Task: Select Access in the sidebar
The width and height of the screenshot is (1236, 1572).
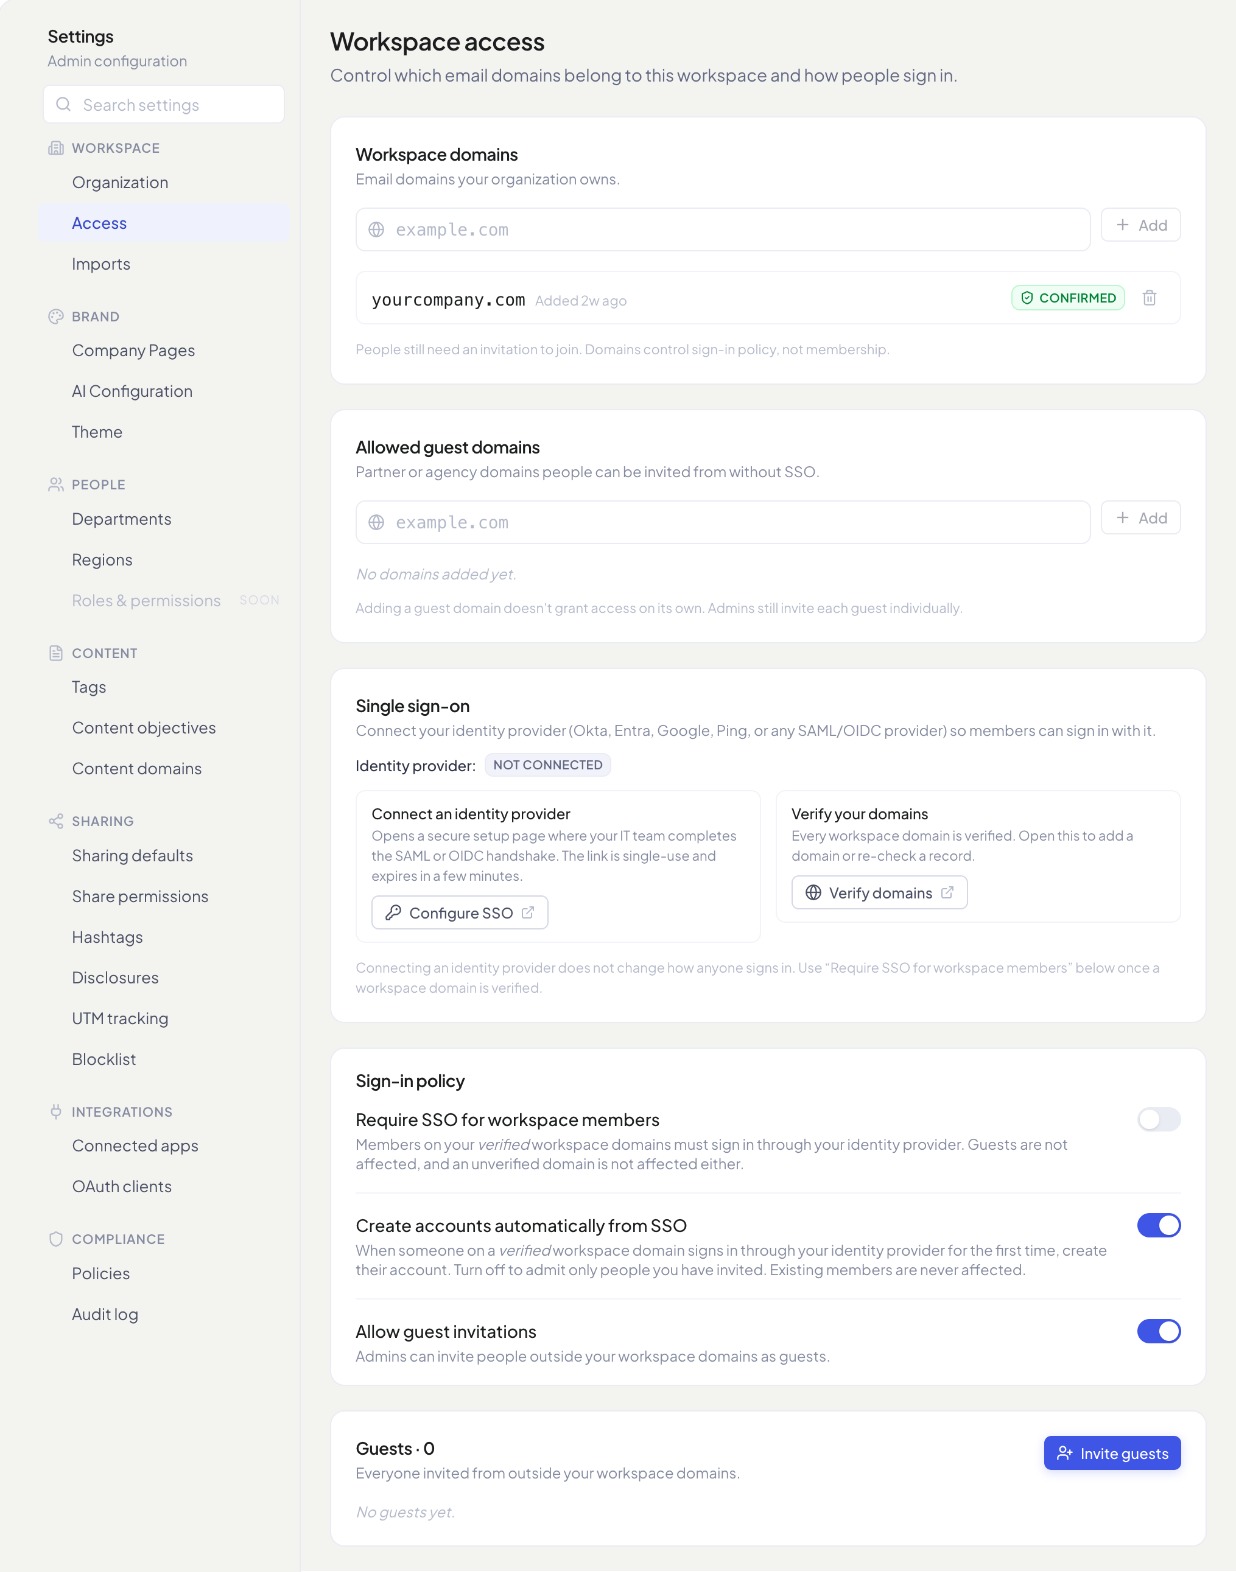Action: click(164, 223)
